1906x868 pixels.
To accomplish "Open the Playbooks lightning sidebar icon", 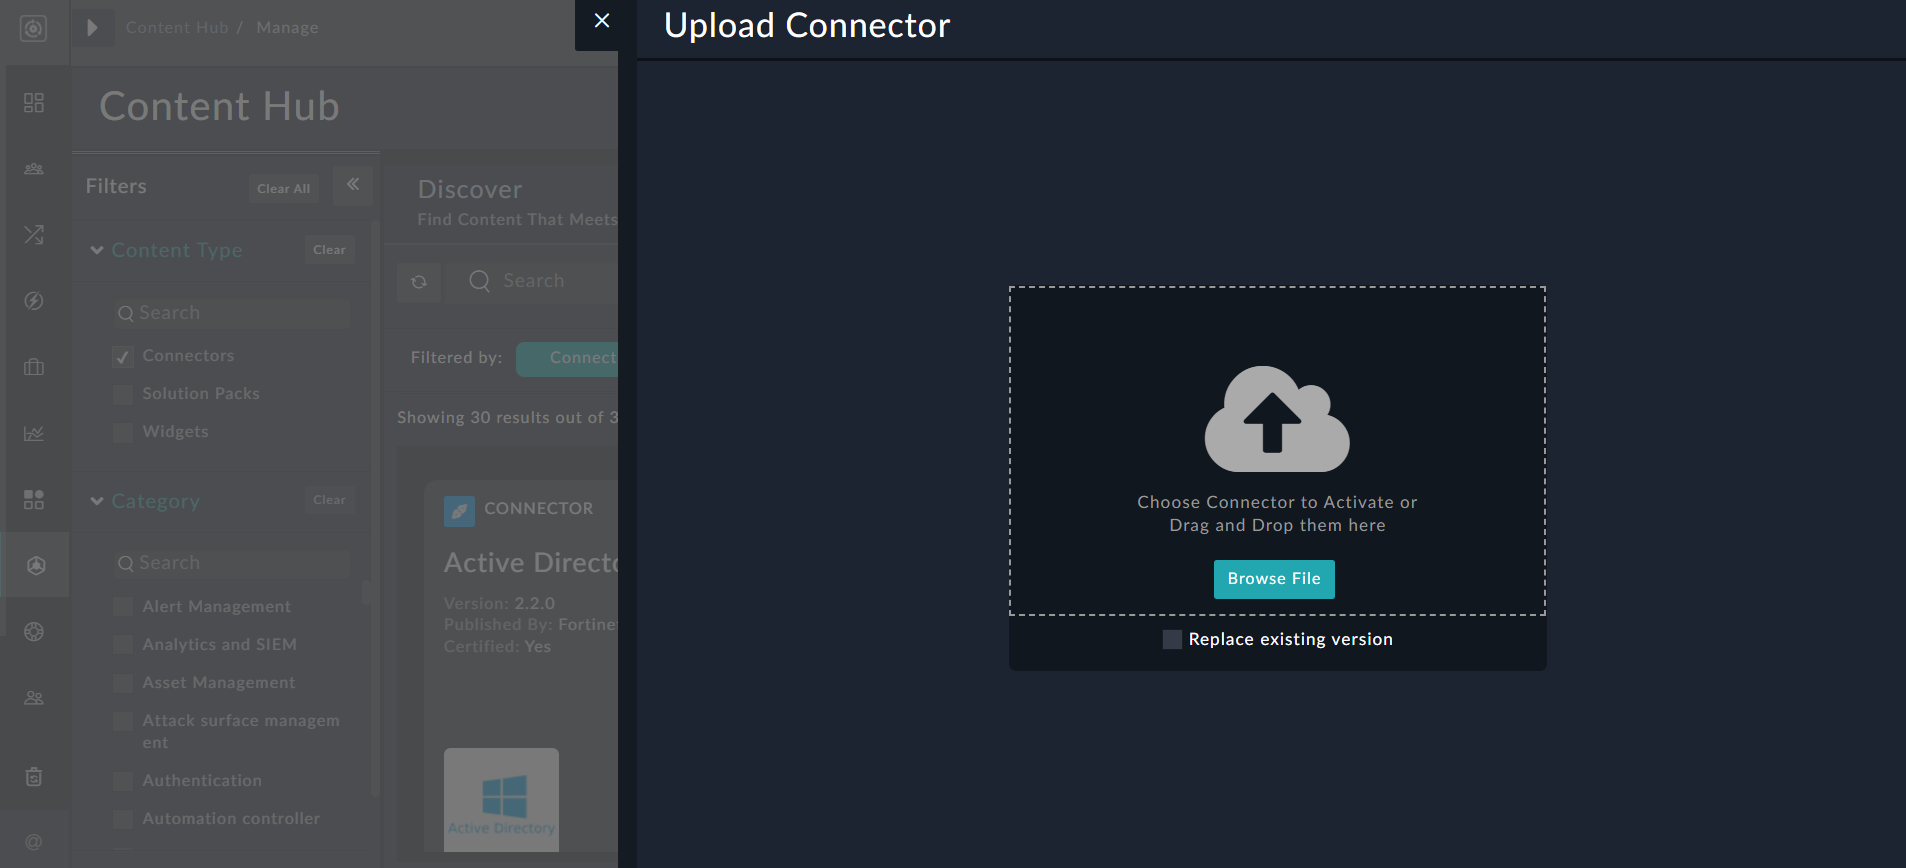I will click(x=34, y=301).
